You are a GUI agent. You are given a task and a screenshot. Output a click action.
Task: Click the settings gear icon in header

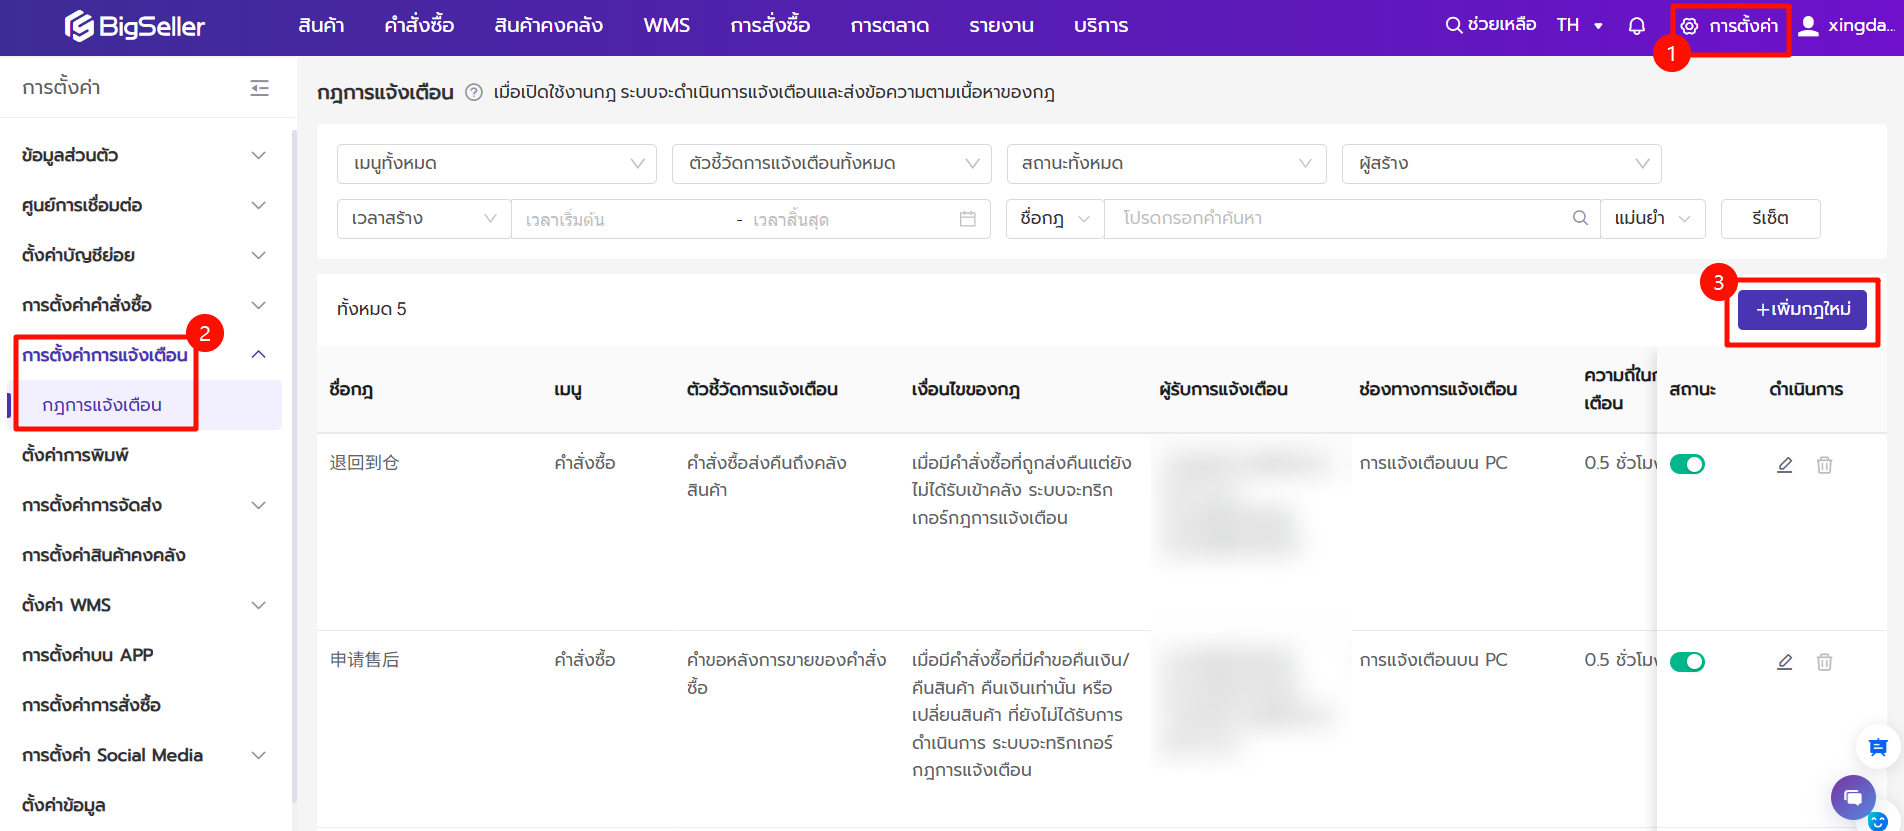1689,26
